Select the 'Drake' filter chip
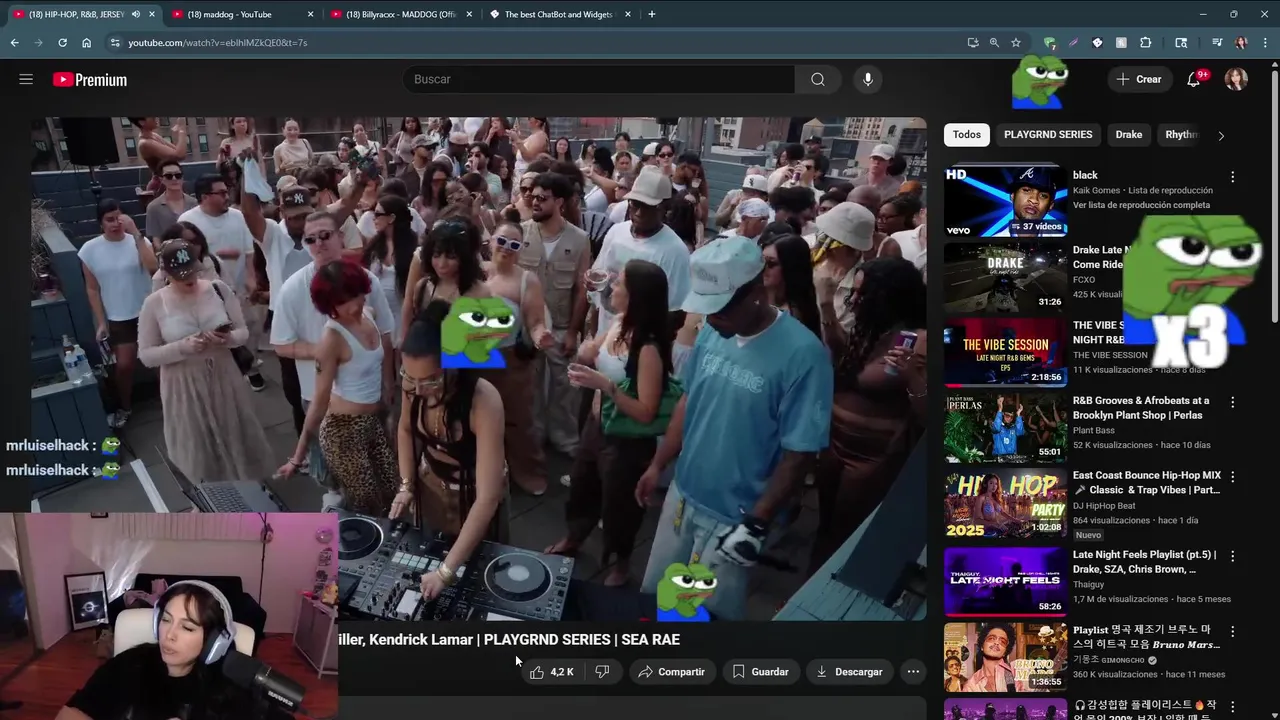The image size is (1280, 720). click(x=1129, y=134)
